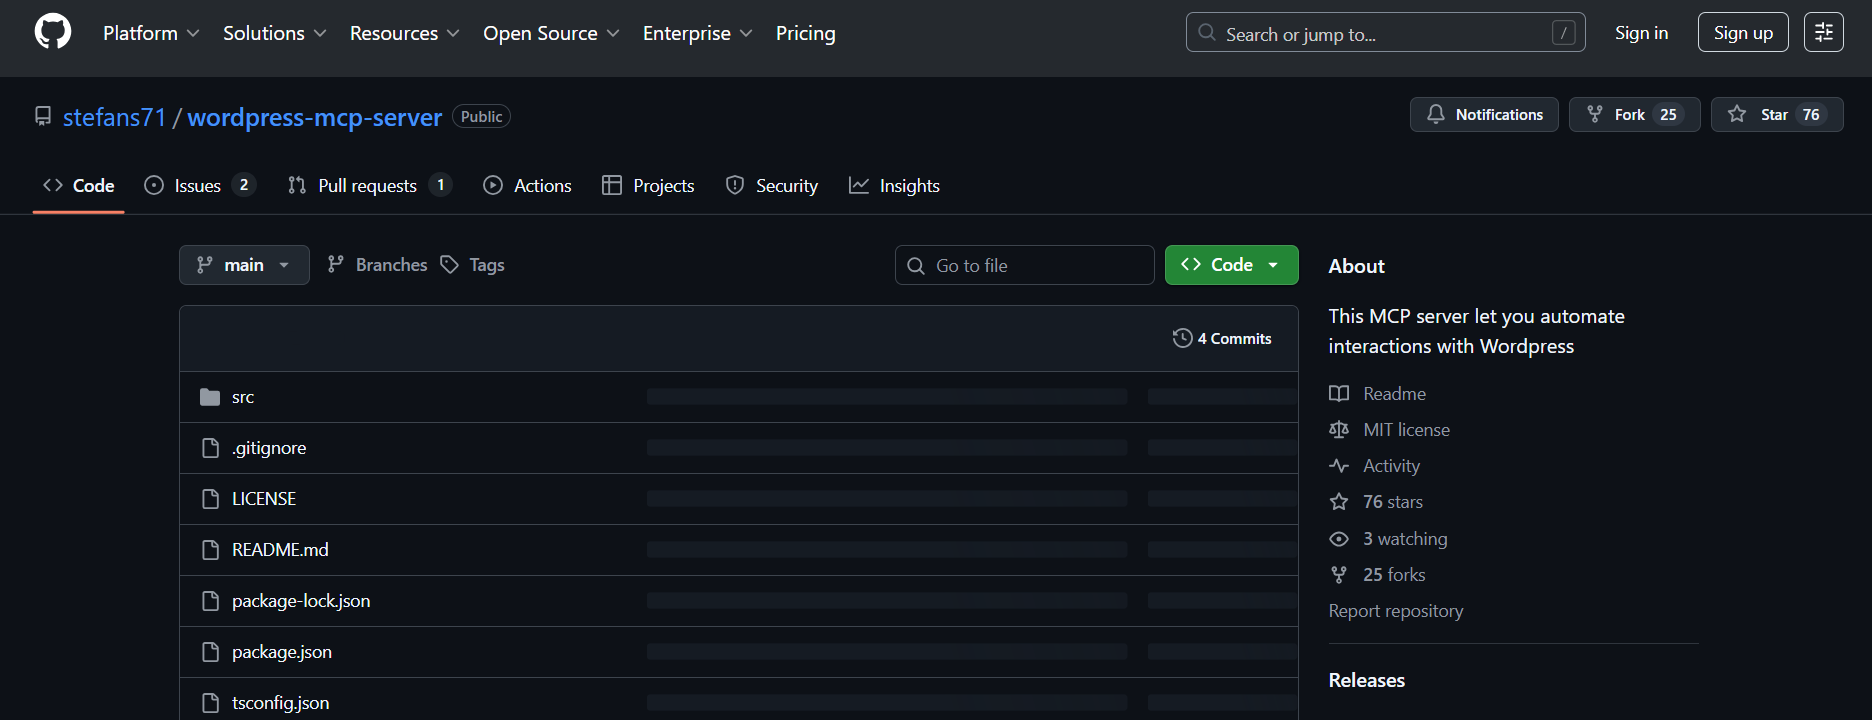Expand the Solutions menu

(275, 33)
